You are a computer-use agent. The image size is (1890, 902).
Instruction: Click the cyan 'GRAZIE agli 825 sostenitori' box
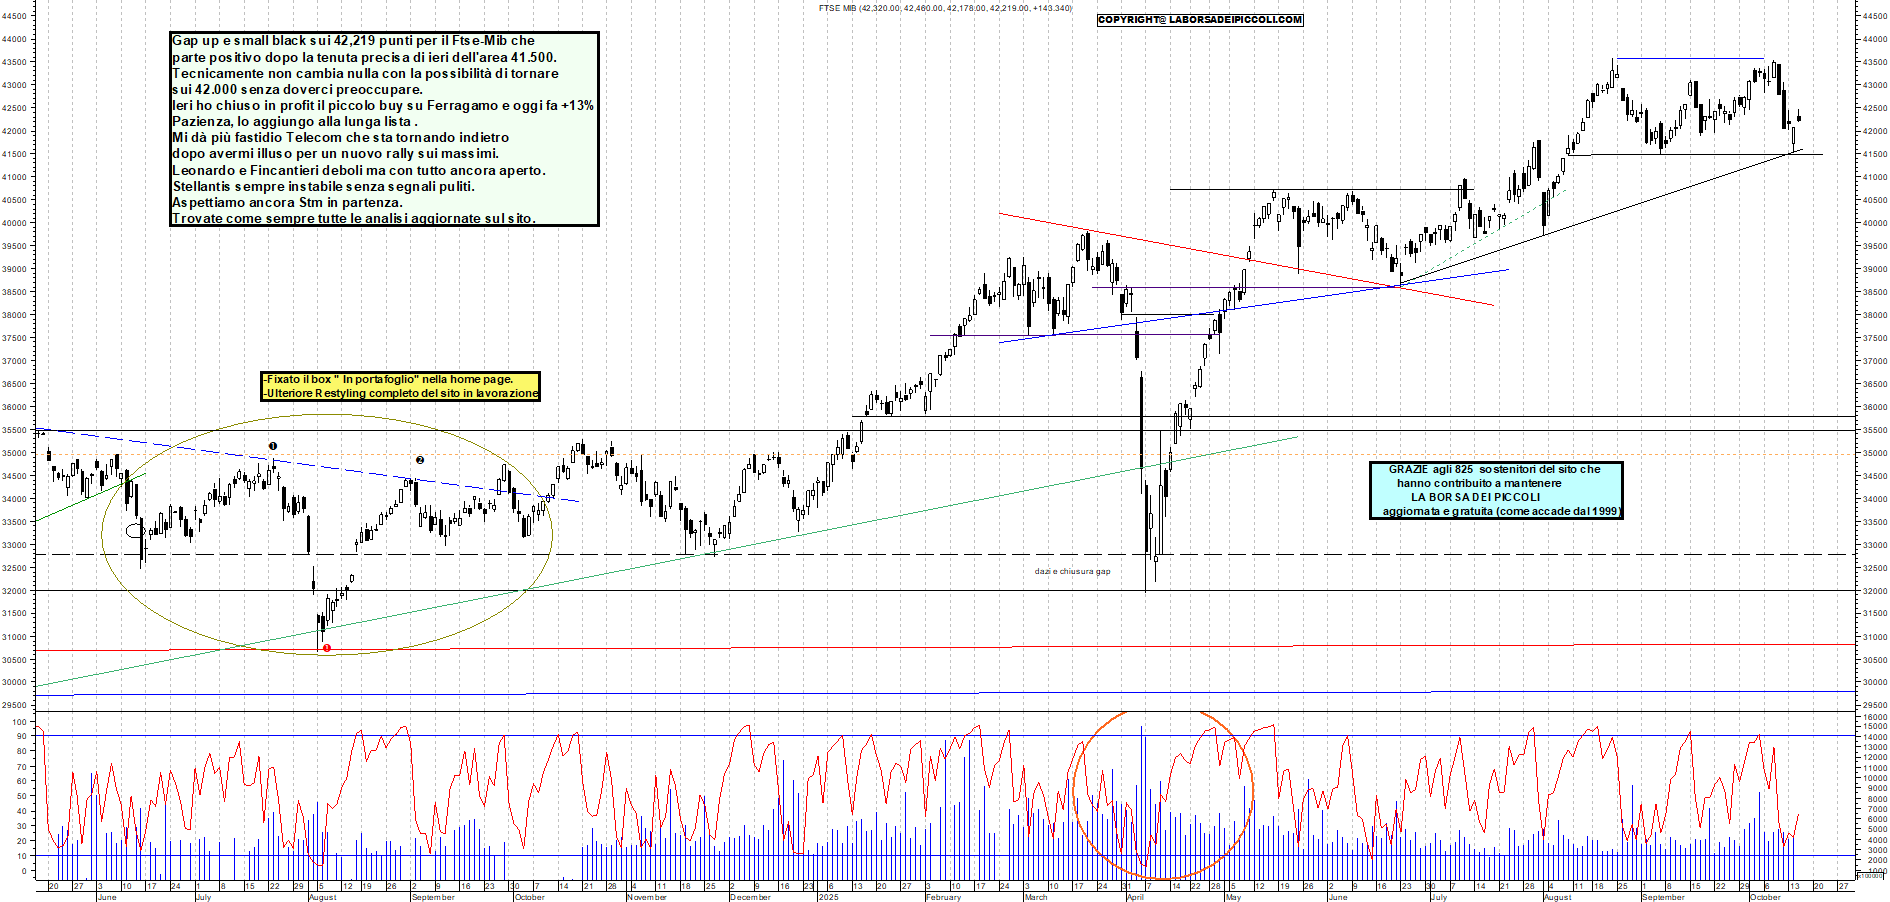(1495, 490)
